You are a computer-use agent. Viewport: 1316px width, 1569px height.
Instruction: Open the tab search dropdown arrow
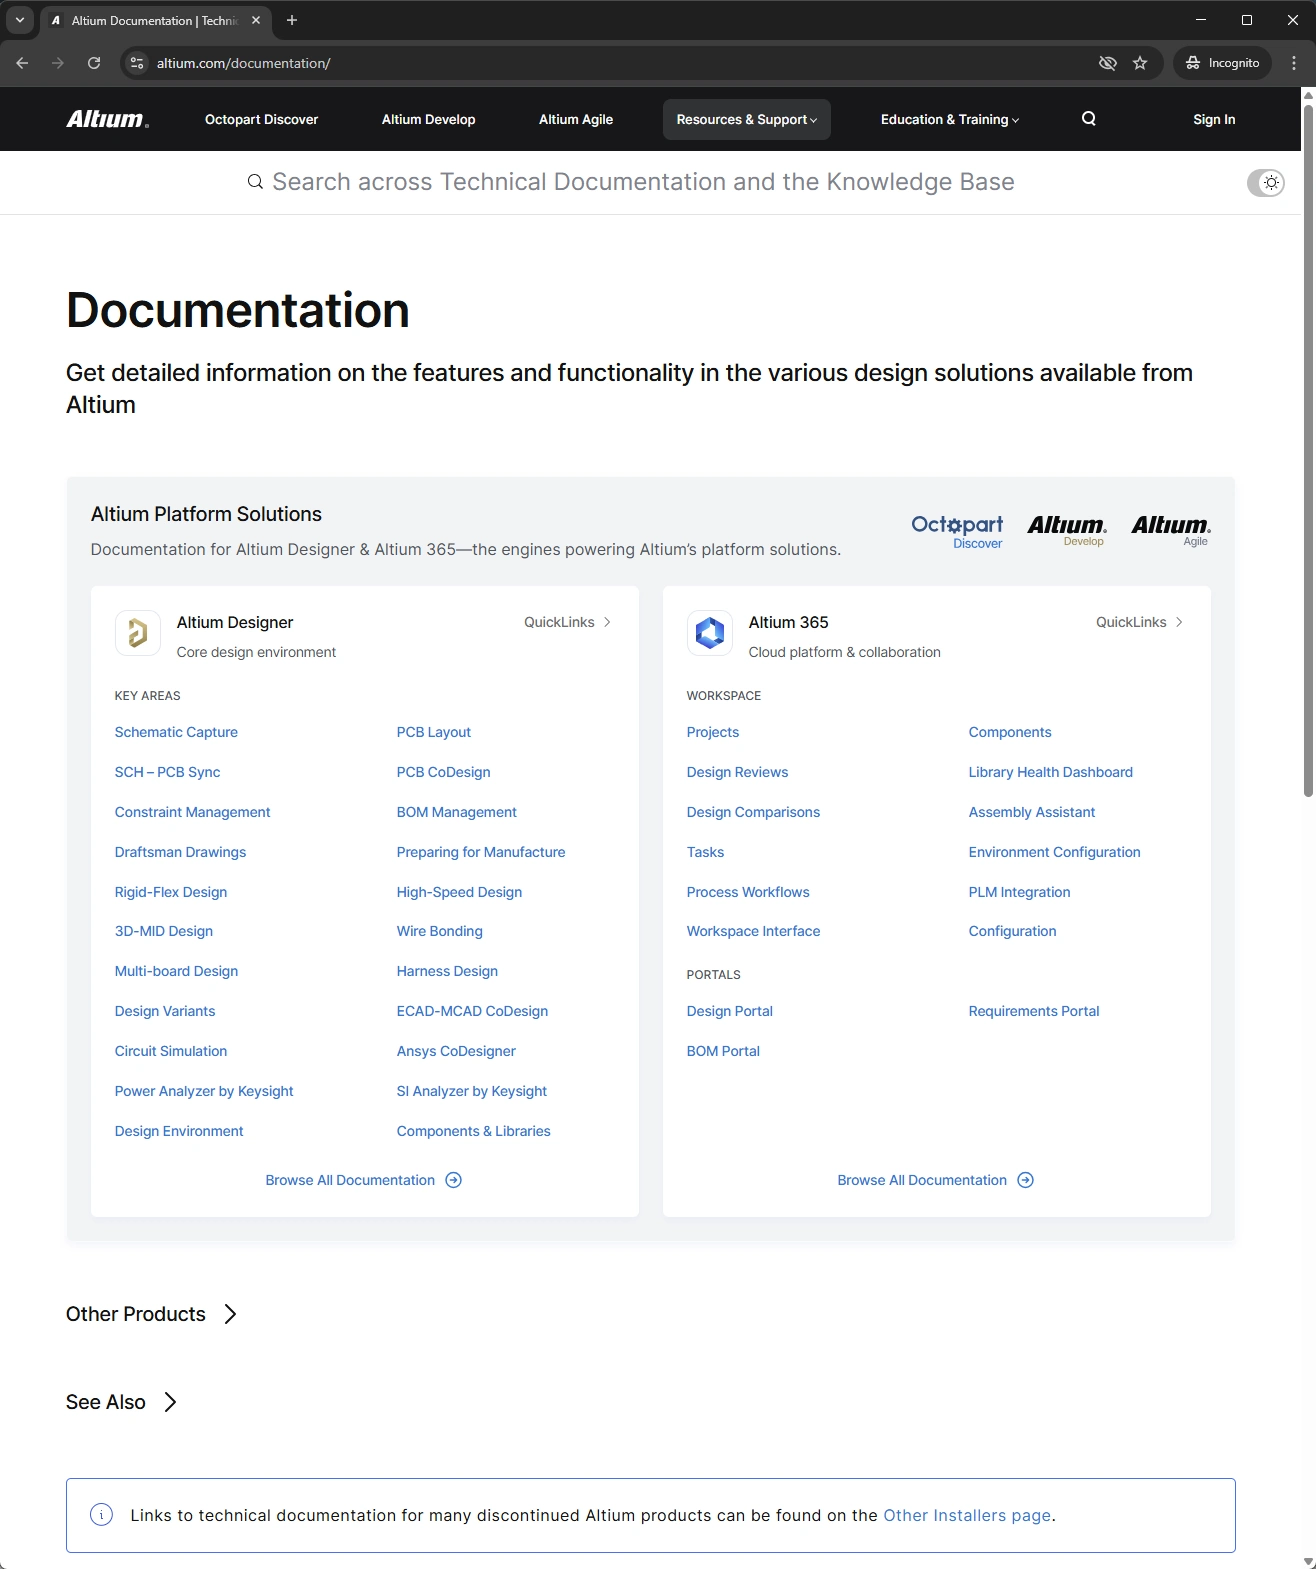[x=20, y=20]
